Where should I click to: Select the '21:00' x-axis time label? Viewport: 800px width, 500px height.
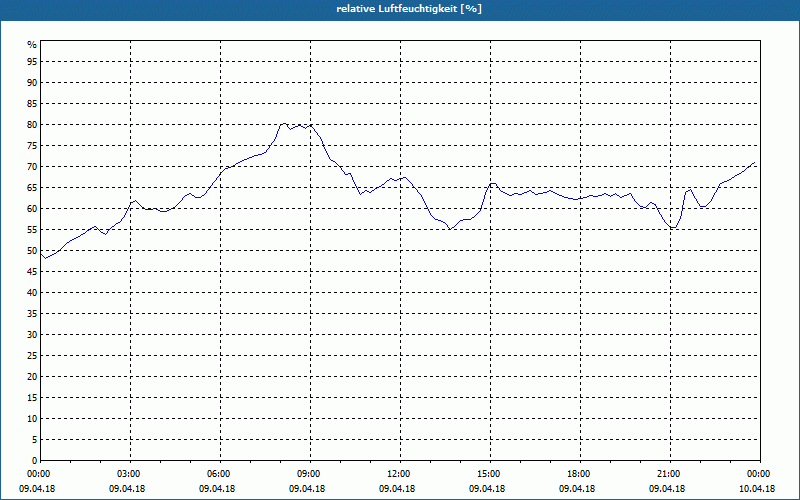click(x=670, y=474)
